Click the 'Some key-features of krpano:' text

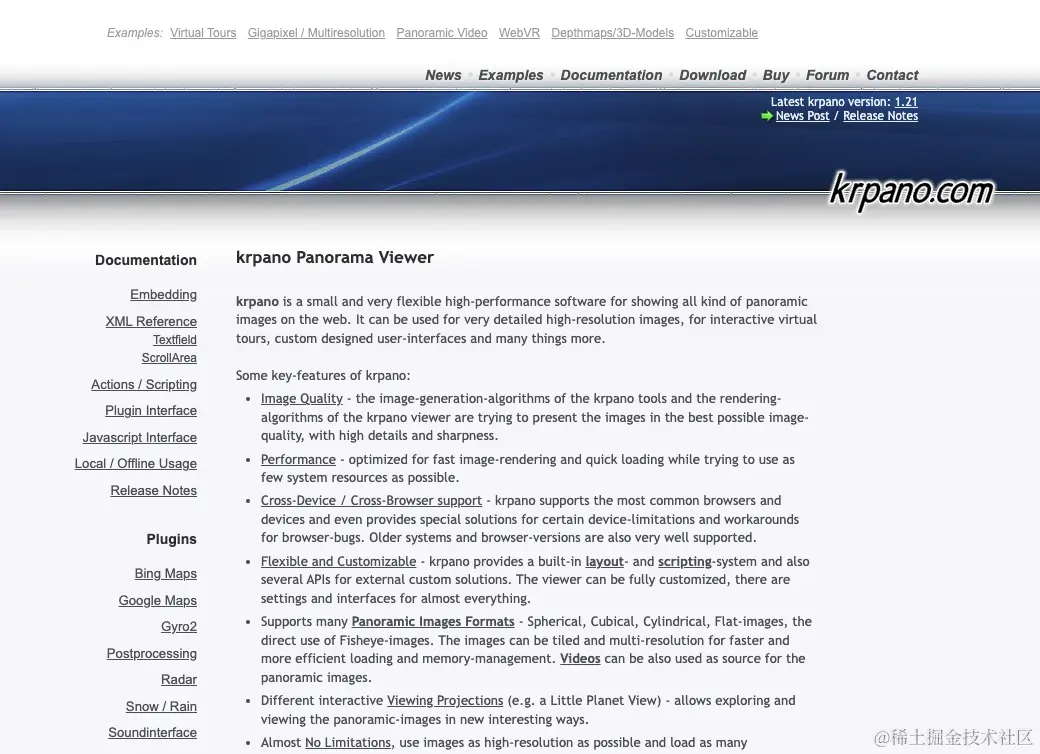(x=323, y=375)
